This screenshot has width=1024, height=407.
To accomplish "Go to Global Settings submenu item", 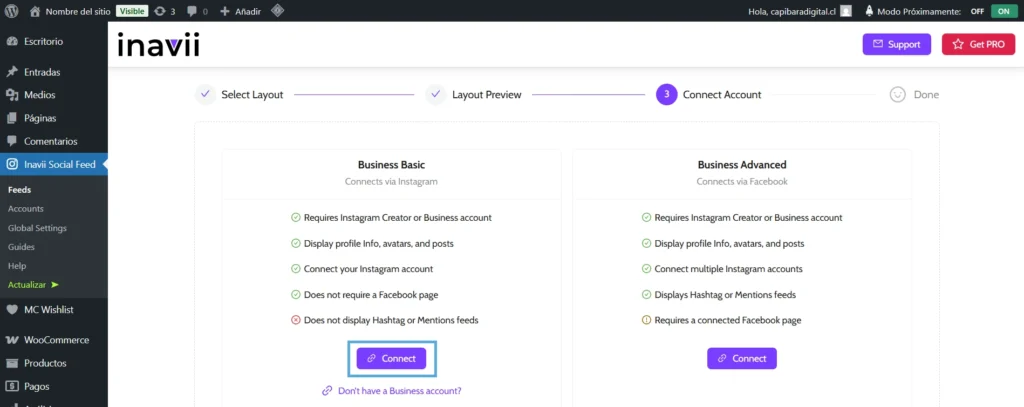I will 37,228.
